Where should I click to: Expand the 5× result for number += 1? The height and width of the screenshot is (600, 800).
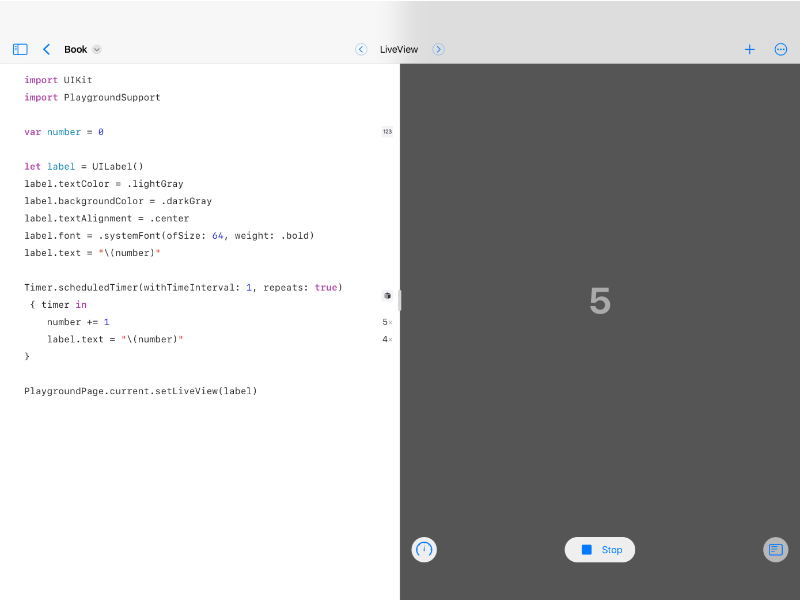(387, 322)
